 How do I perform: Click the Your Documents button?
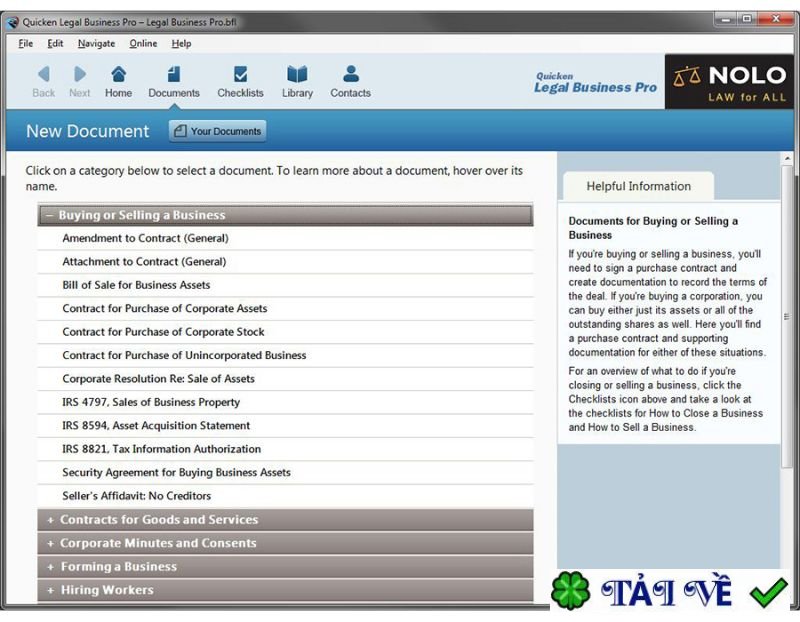(x=217, y=131)
